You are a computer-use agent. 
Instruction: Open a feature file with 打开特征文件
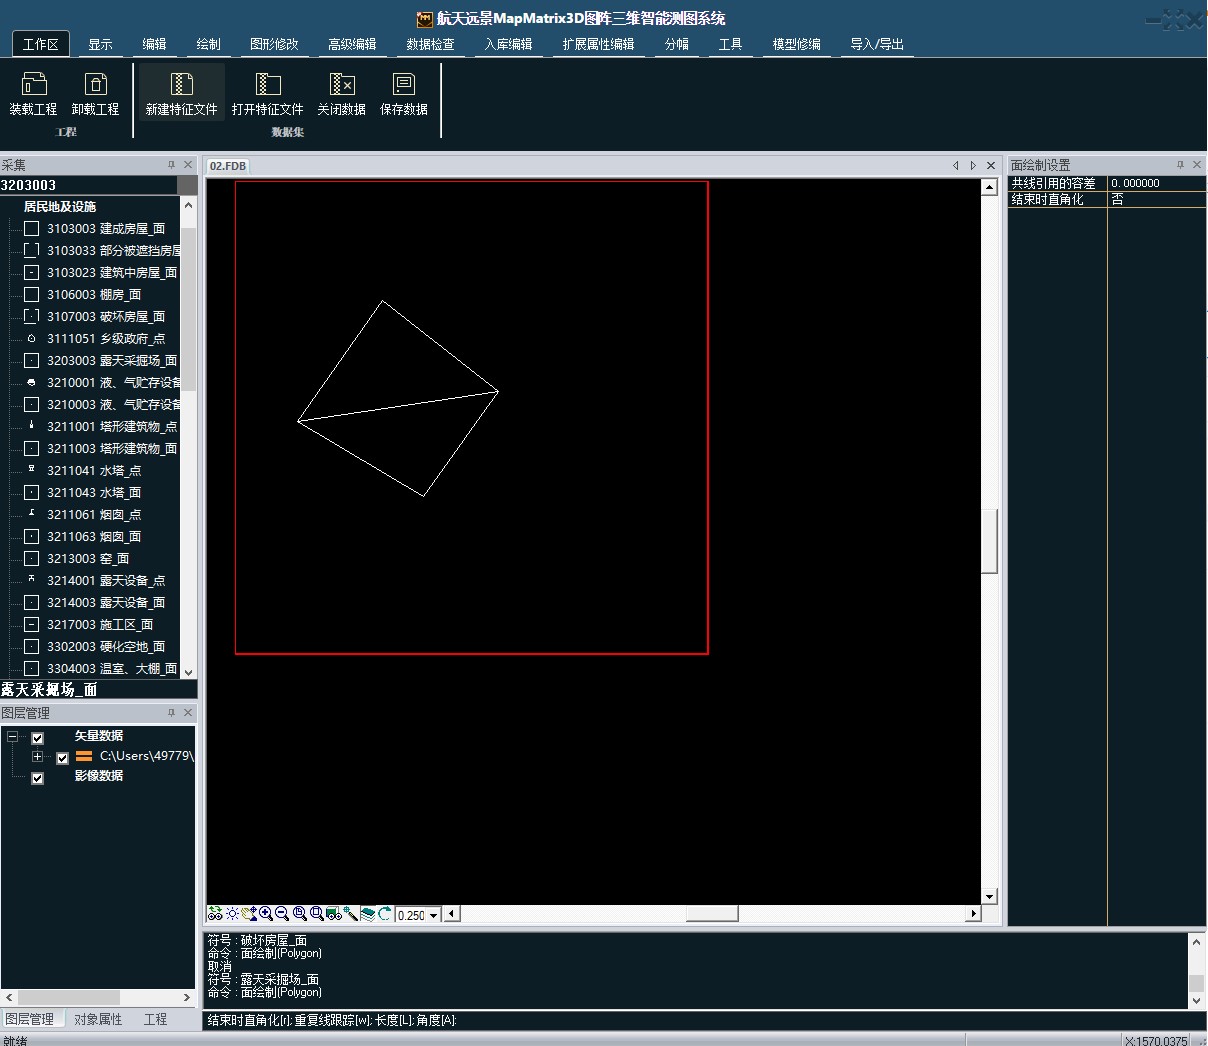click(267, 86)
